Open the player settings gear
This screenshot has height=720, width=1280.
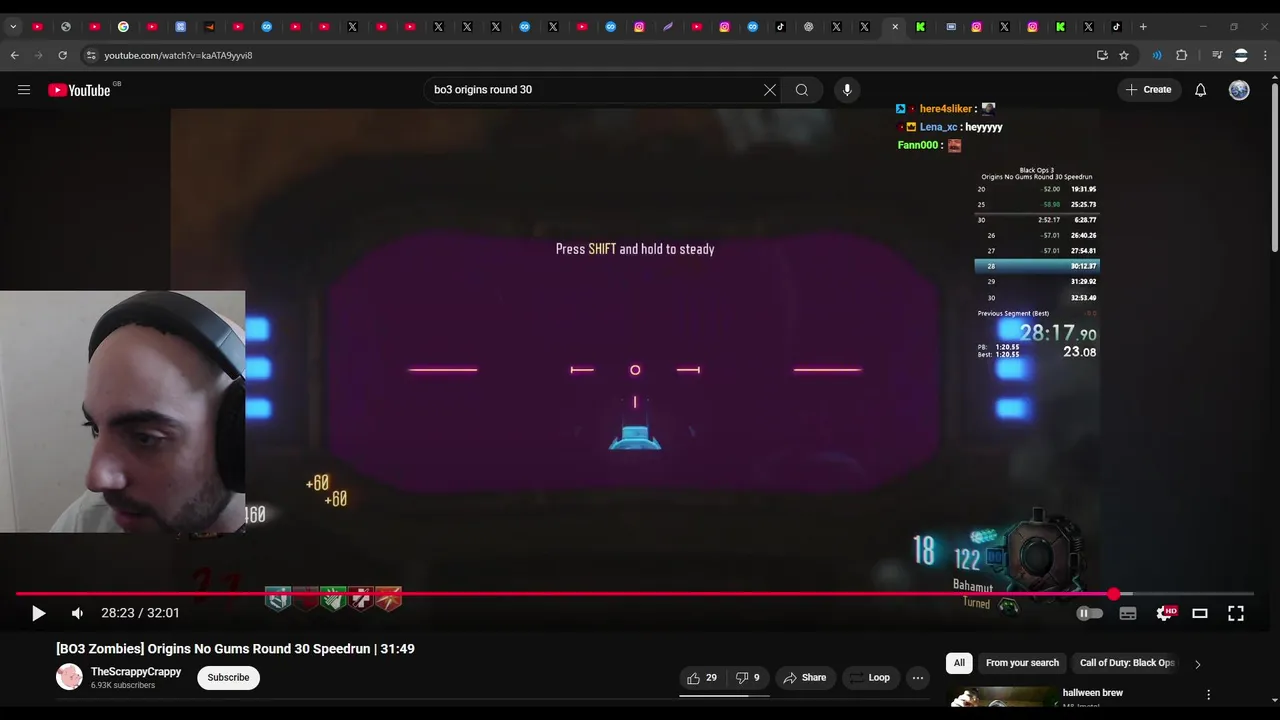pos(1164,614)
